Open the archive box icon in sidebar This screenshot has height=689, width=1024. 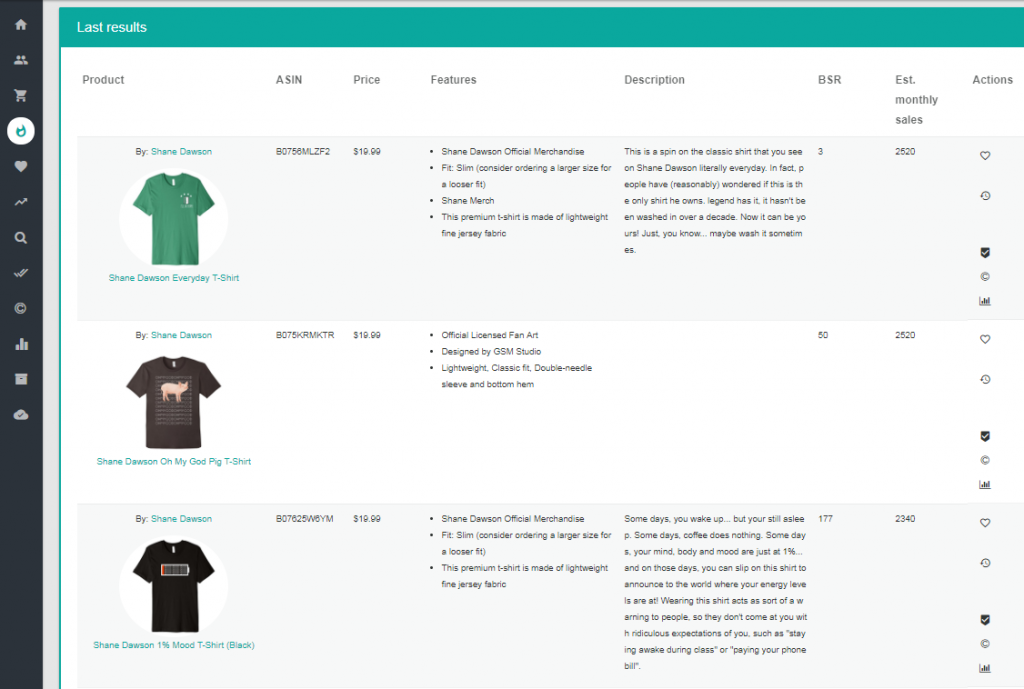[20, 379]
